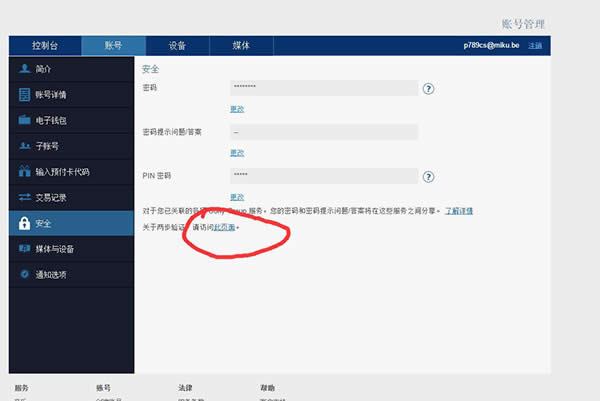Viewport: 600px width, 401px height.
Task: Click 更改 link under the 密码 field
Action: pos(237,109)
